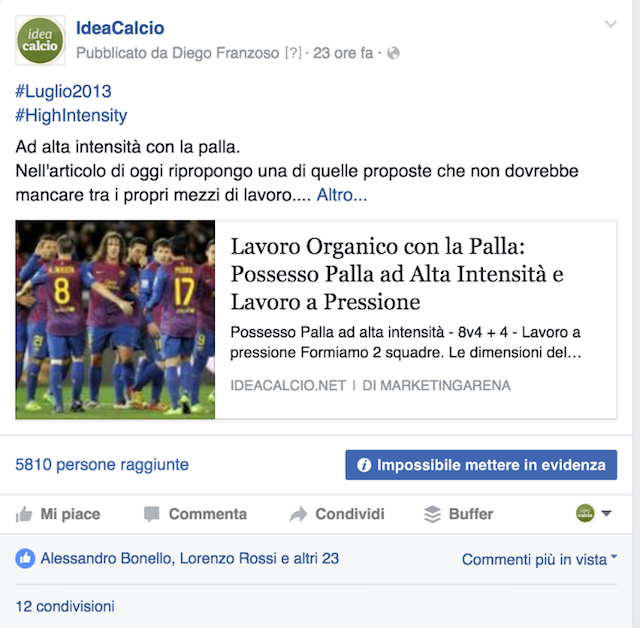The image size is (640, 628).
Task: Click Impossibile mettere in evidenza button
Action: [481, 465]
